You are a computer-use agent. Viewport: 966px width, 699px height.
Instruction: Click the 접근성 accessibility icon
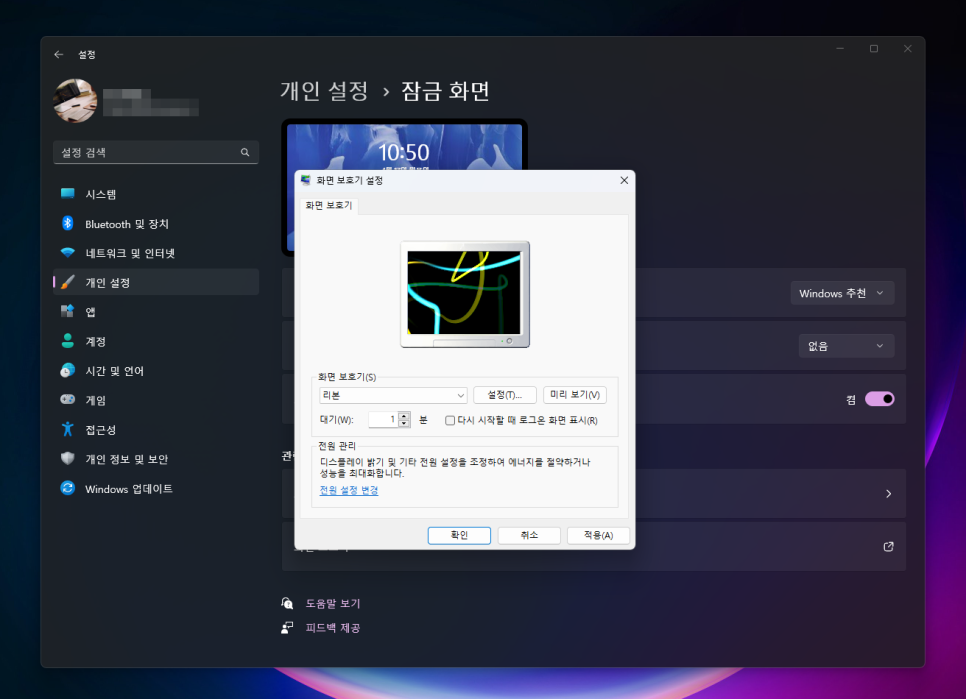[x=68, y=429]
